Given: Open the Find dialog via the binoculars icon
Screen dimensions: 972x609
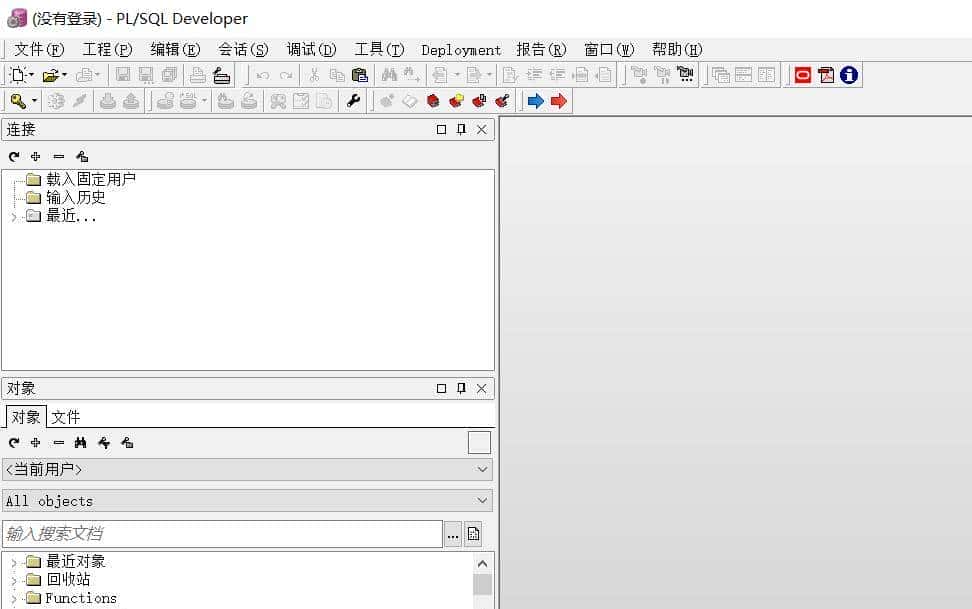Looking at the screenshot, I should (x=388, y=75).
